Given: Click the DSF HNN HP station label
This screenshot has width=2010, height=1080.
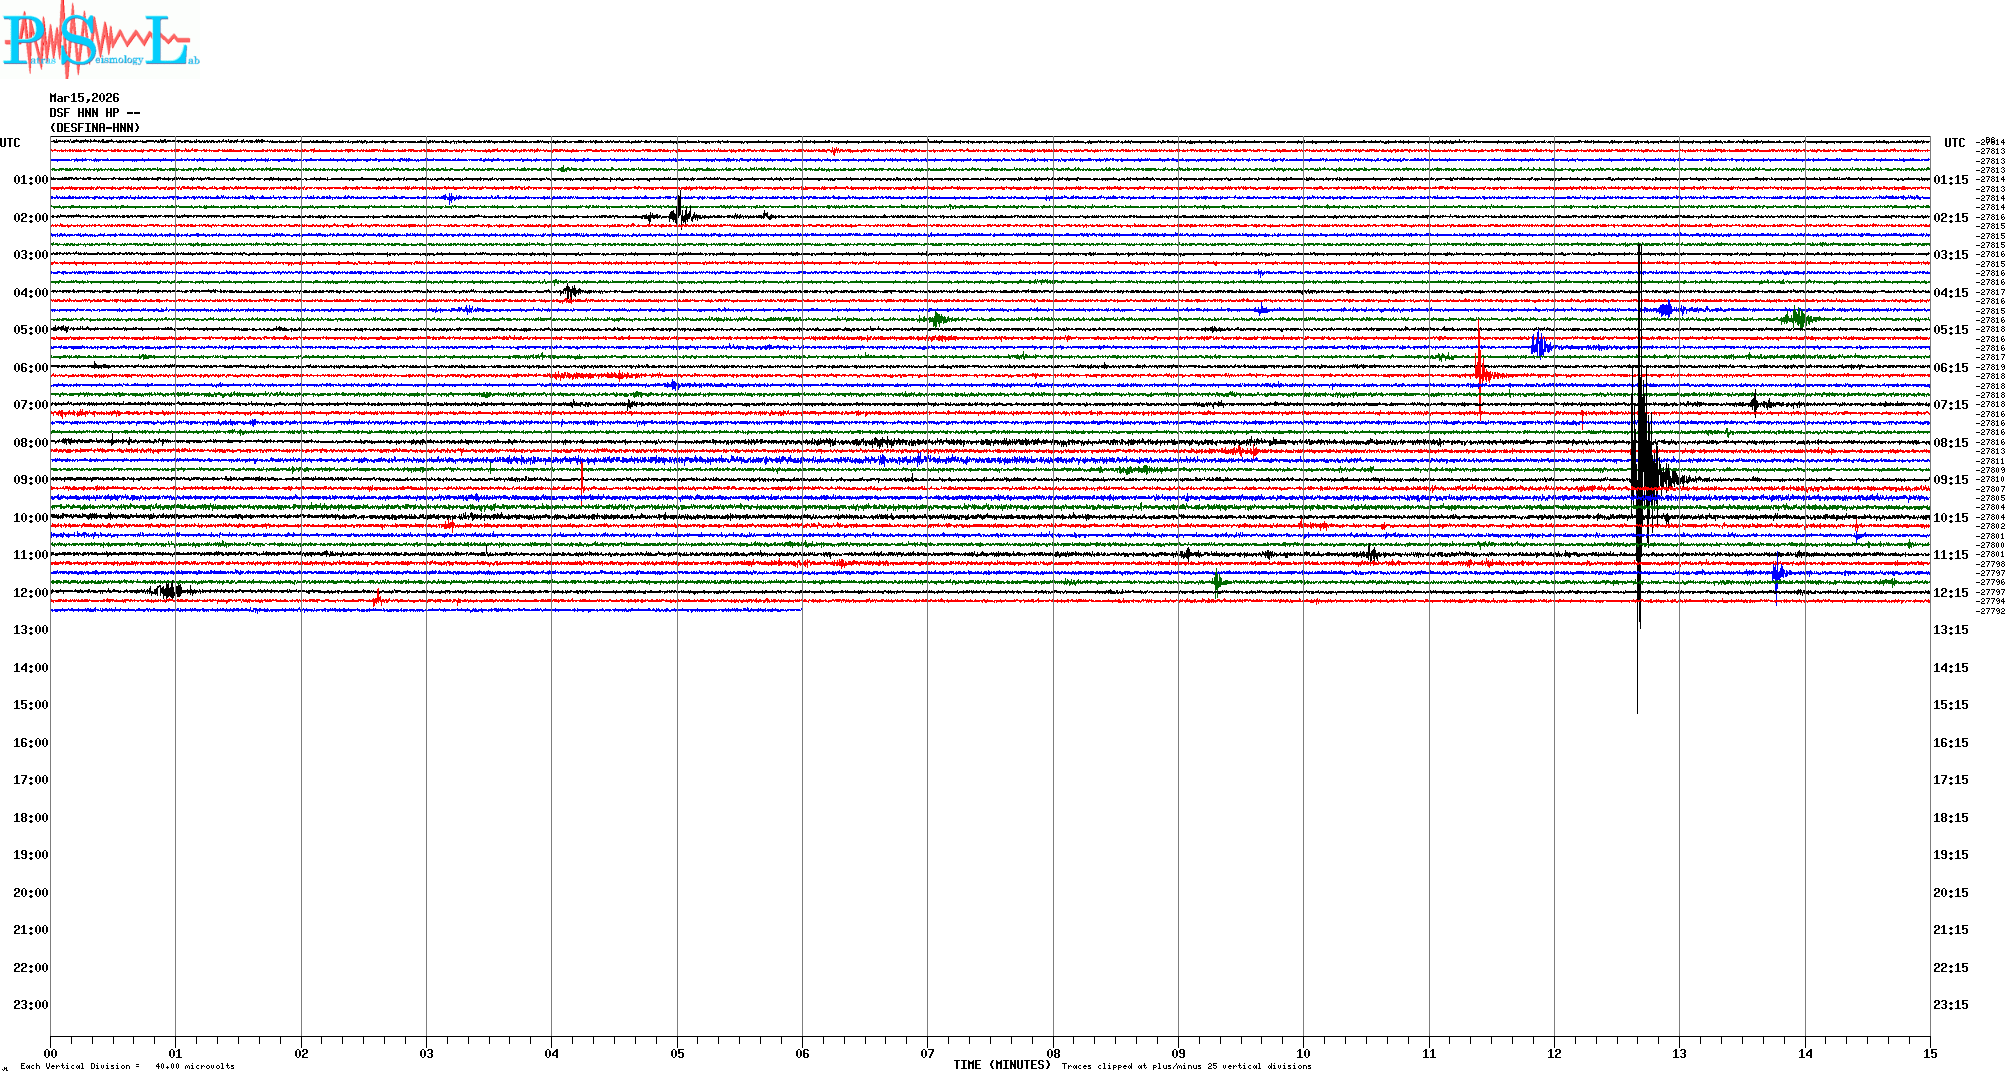Looking at the screenshot, I should (94, 113).
